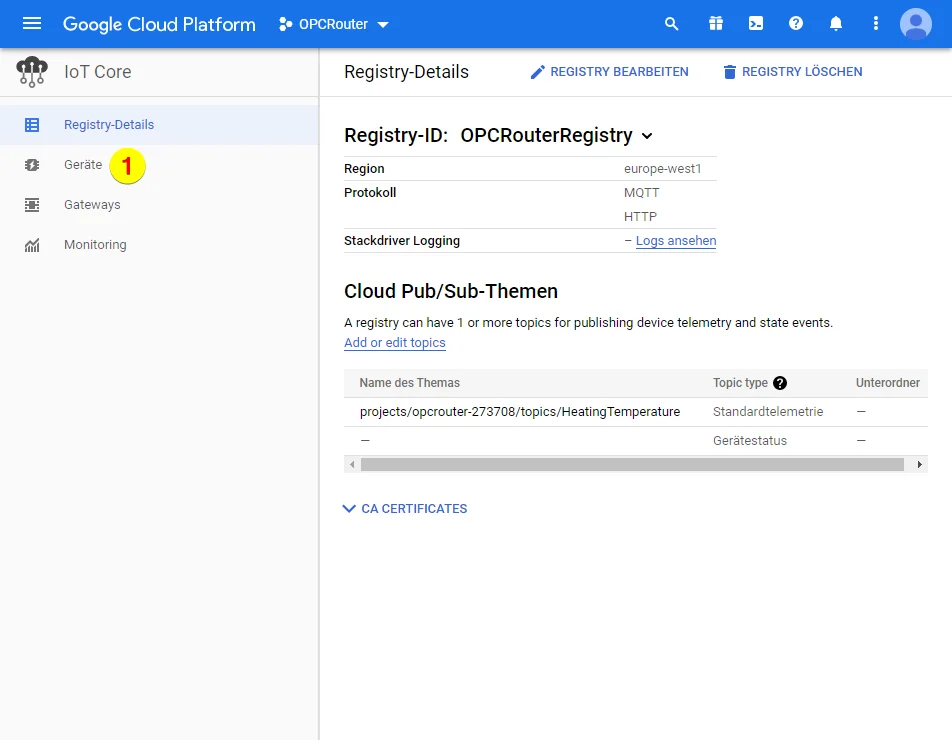
Task: Click the delete trash can icon
Action: coord(729,72)
